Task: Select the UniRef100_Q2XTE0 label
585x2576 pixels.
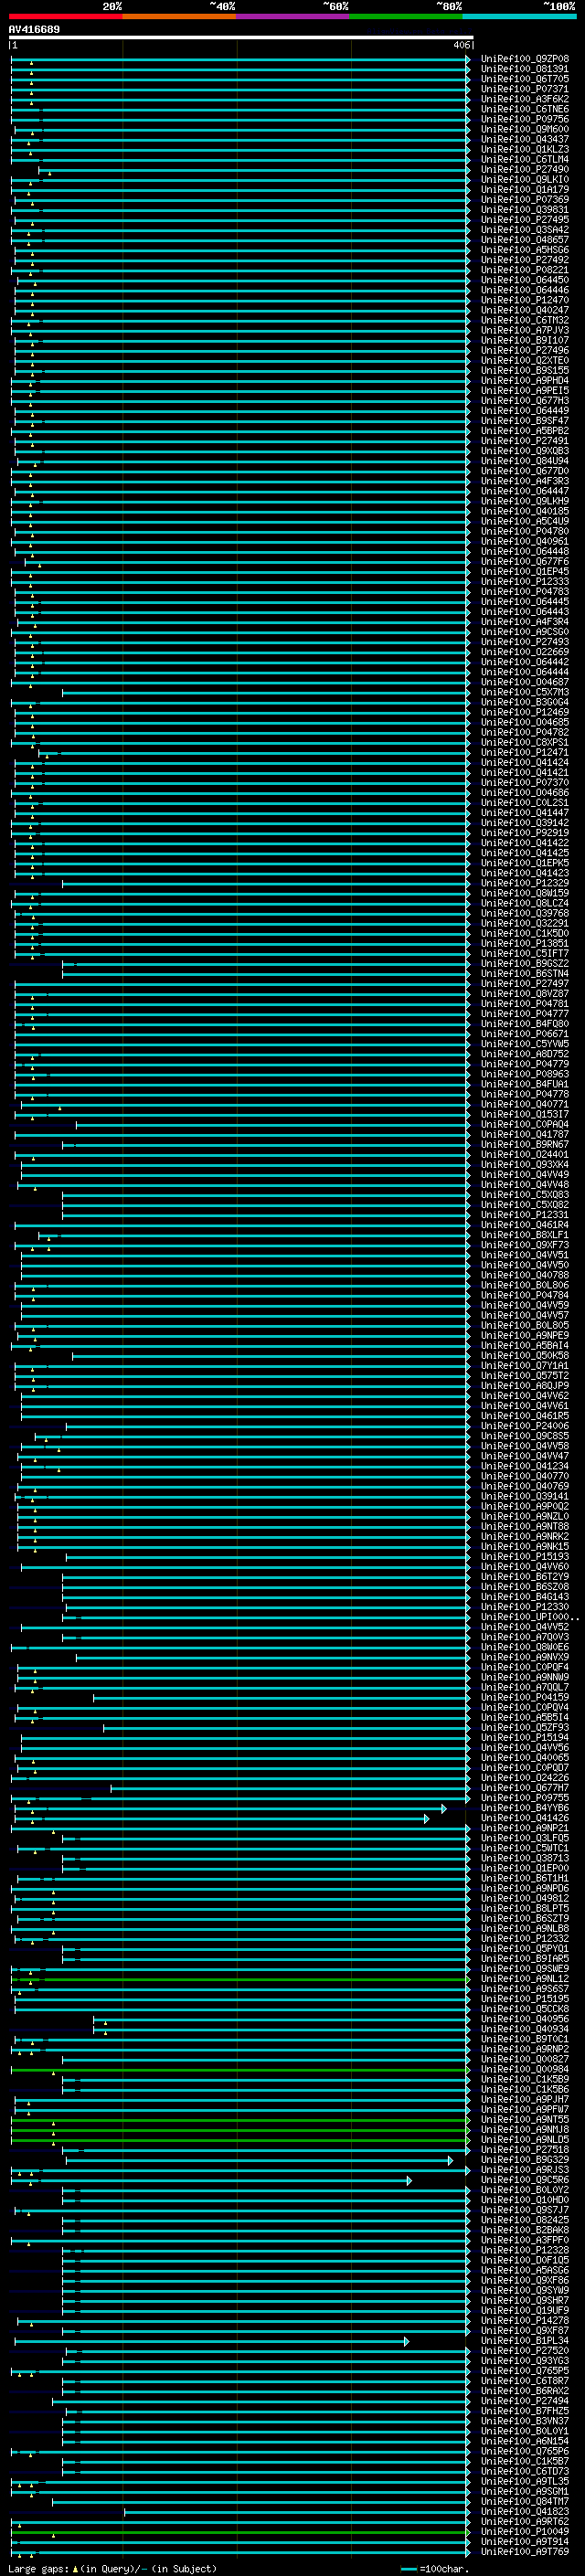Action: (x=524, y=360)
